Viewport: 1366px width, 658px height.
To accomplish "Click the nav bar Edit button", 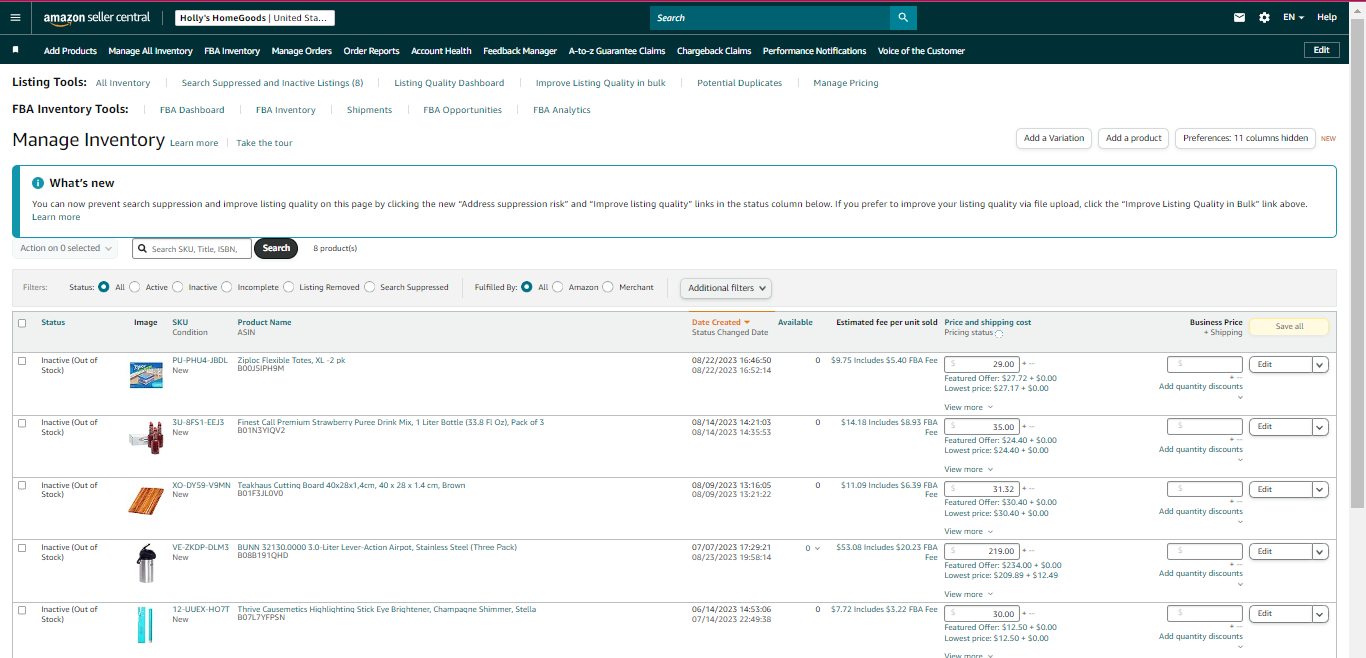I will [1321, 50].
